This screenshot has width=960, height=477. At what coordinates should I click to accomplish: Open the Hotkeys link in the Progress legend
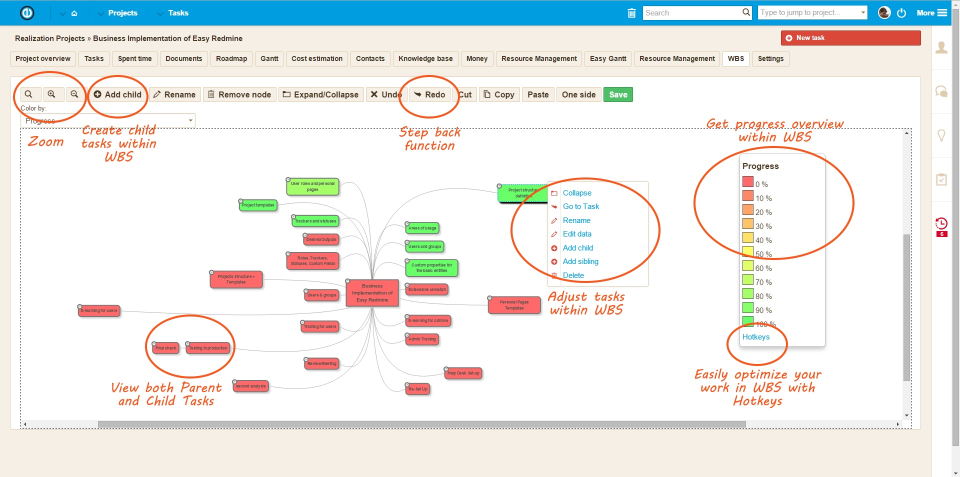pyautogui.click(x=756, y=337)
